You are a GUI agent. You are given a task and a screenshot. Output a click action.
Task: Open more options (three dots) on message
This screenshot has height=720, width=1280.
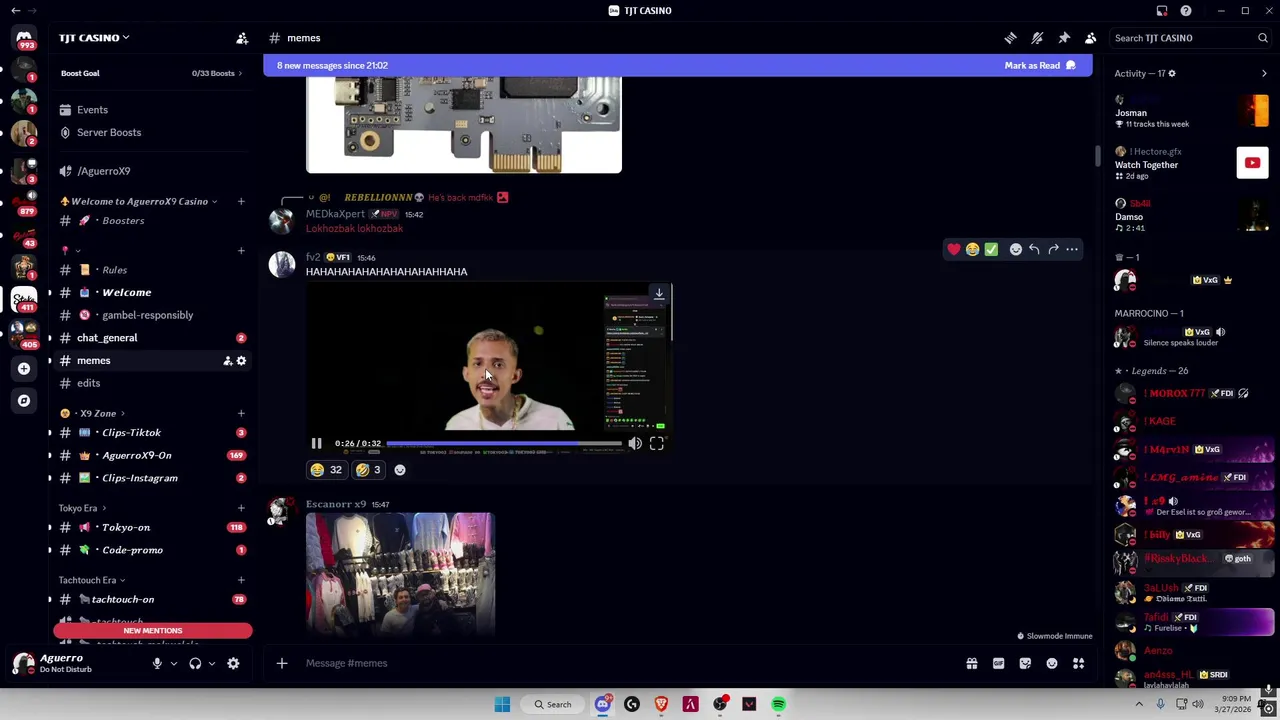click(1072, 249)
